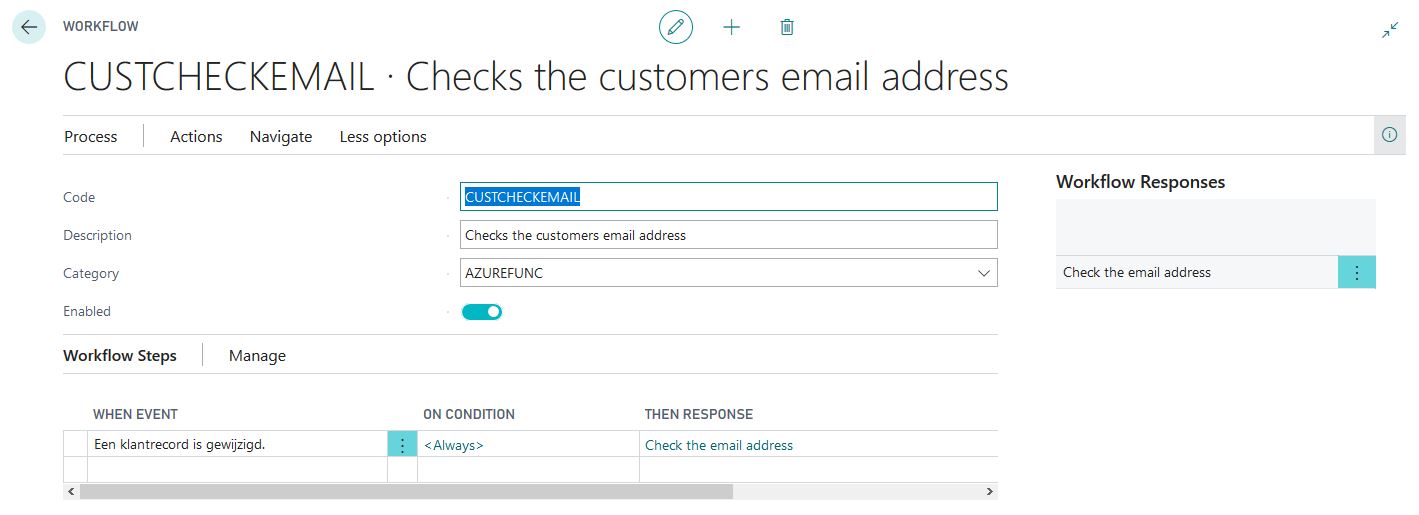Screen dimensions: 1419x515
Task: Click the collapse page arrows icon
Action: 1390,30
